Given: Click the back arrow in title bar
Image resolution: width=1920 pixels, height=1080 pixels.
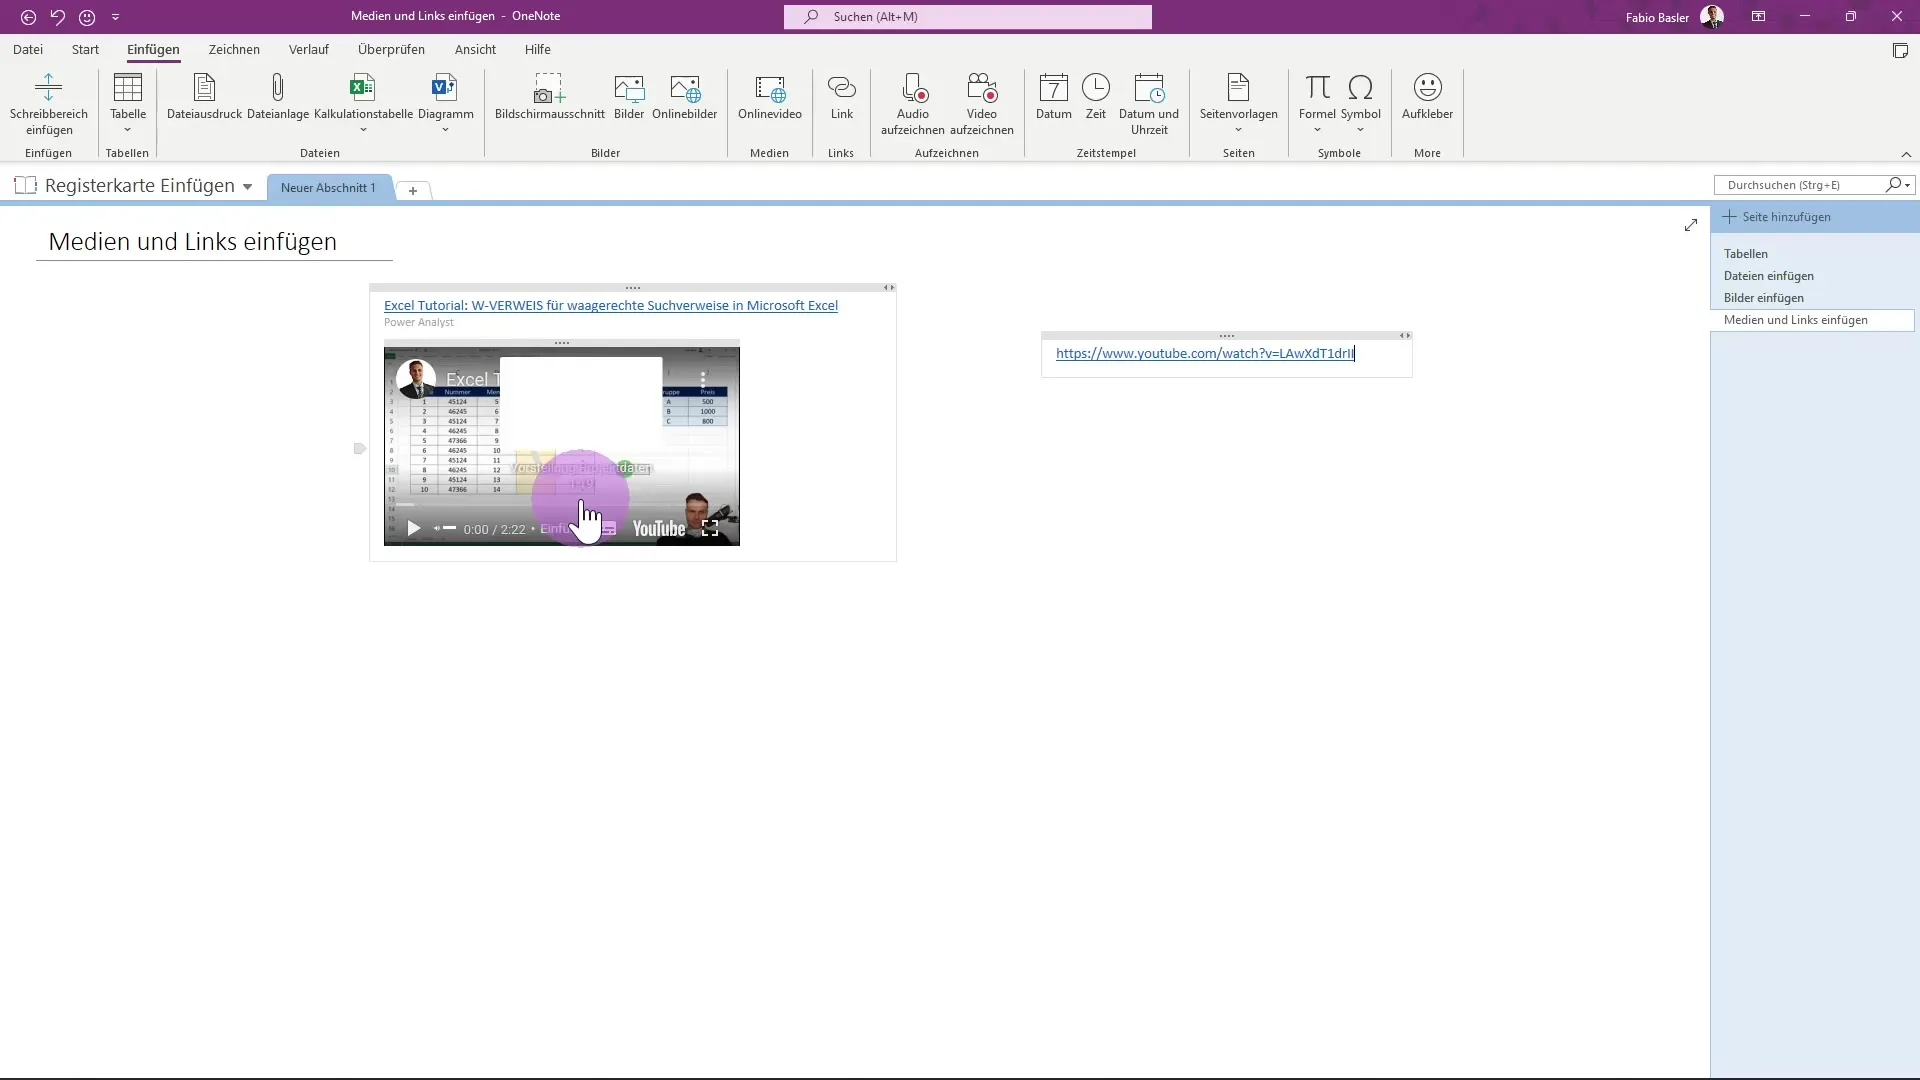Looking at the screenshot, I should (28, 17).
